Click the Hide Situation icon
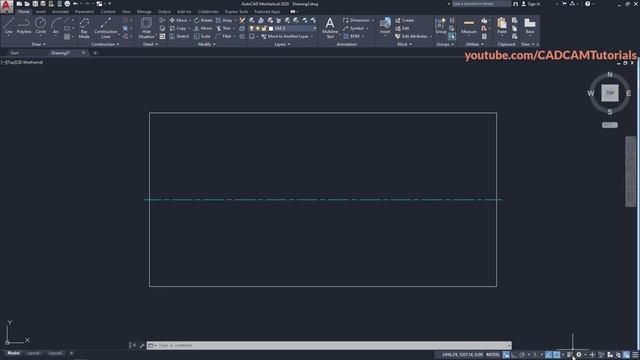640x360 pixels. pos(146,28)
